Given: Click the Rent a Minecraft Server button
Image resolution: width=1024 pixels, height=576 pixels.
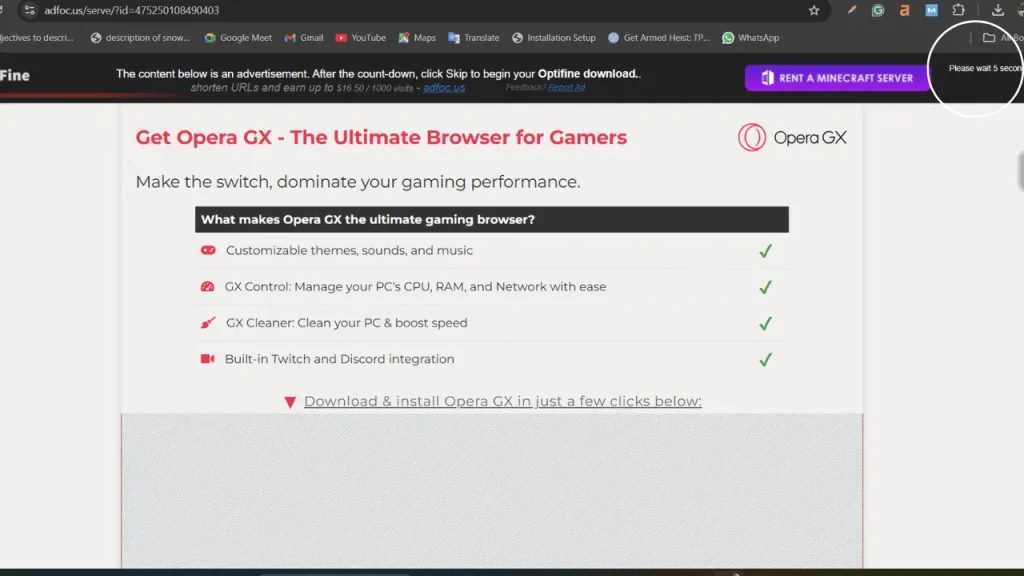Looking at the screenshot, I should (x=837, y=78).
